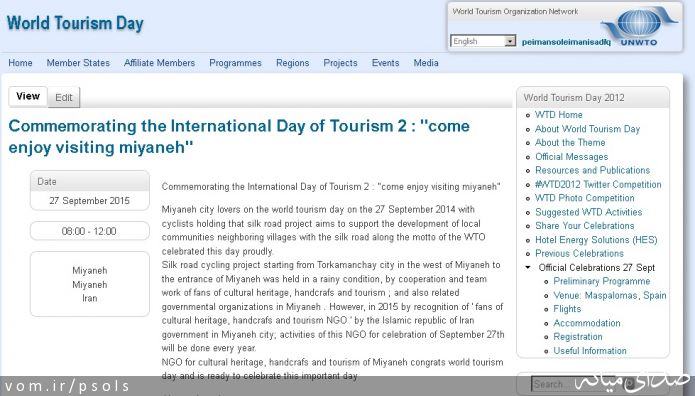Viewport: 695px width, 396px height.
Task: Open Suggested WTD Activities link
Action: click(589, 212)
